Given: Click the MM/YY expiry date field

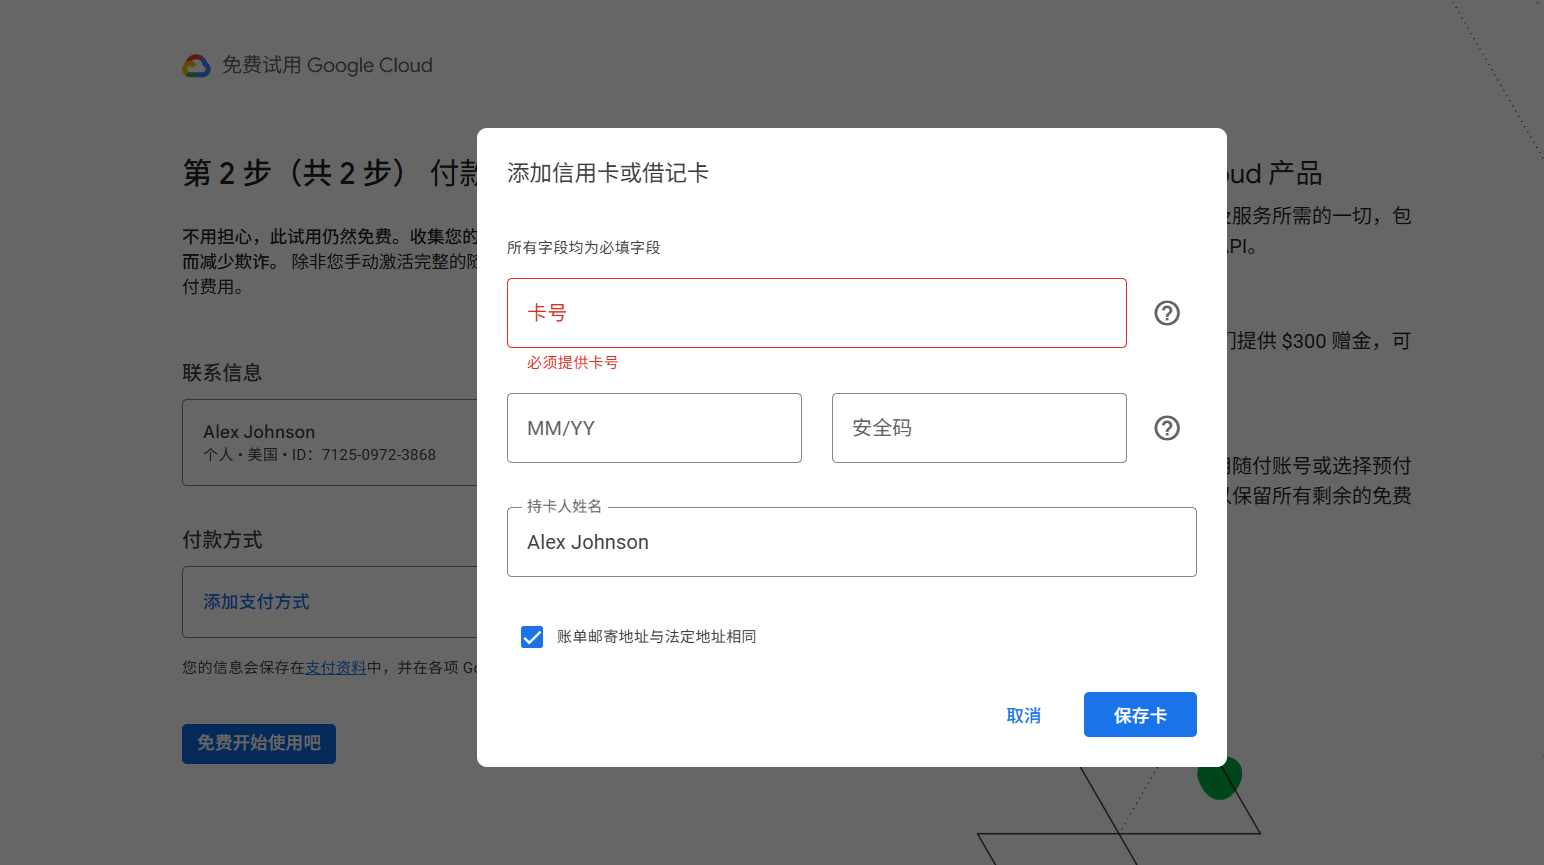Looking at the screenshot, I should (x=654, y=428).
